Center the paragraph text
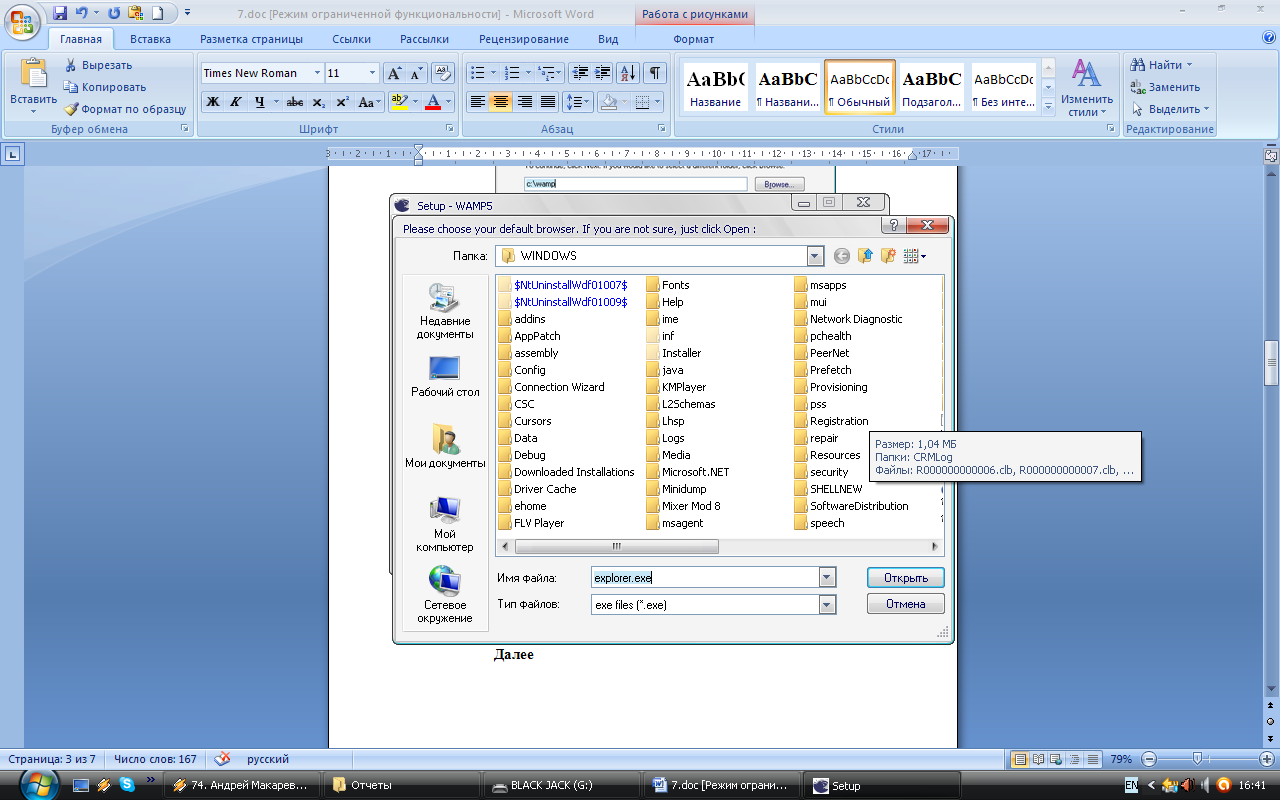 click(x=501, y=102)
